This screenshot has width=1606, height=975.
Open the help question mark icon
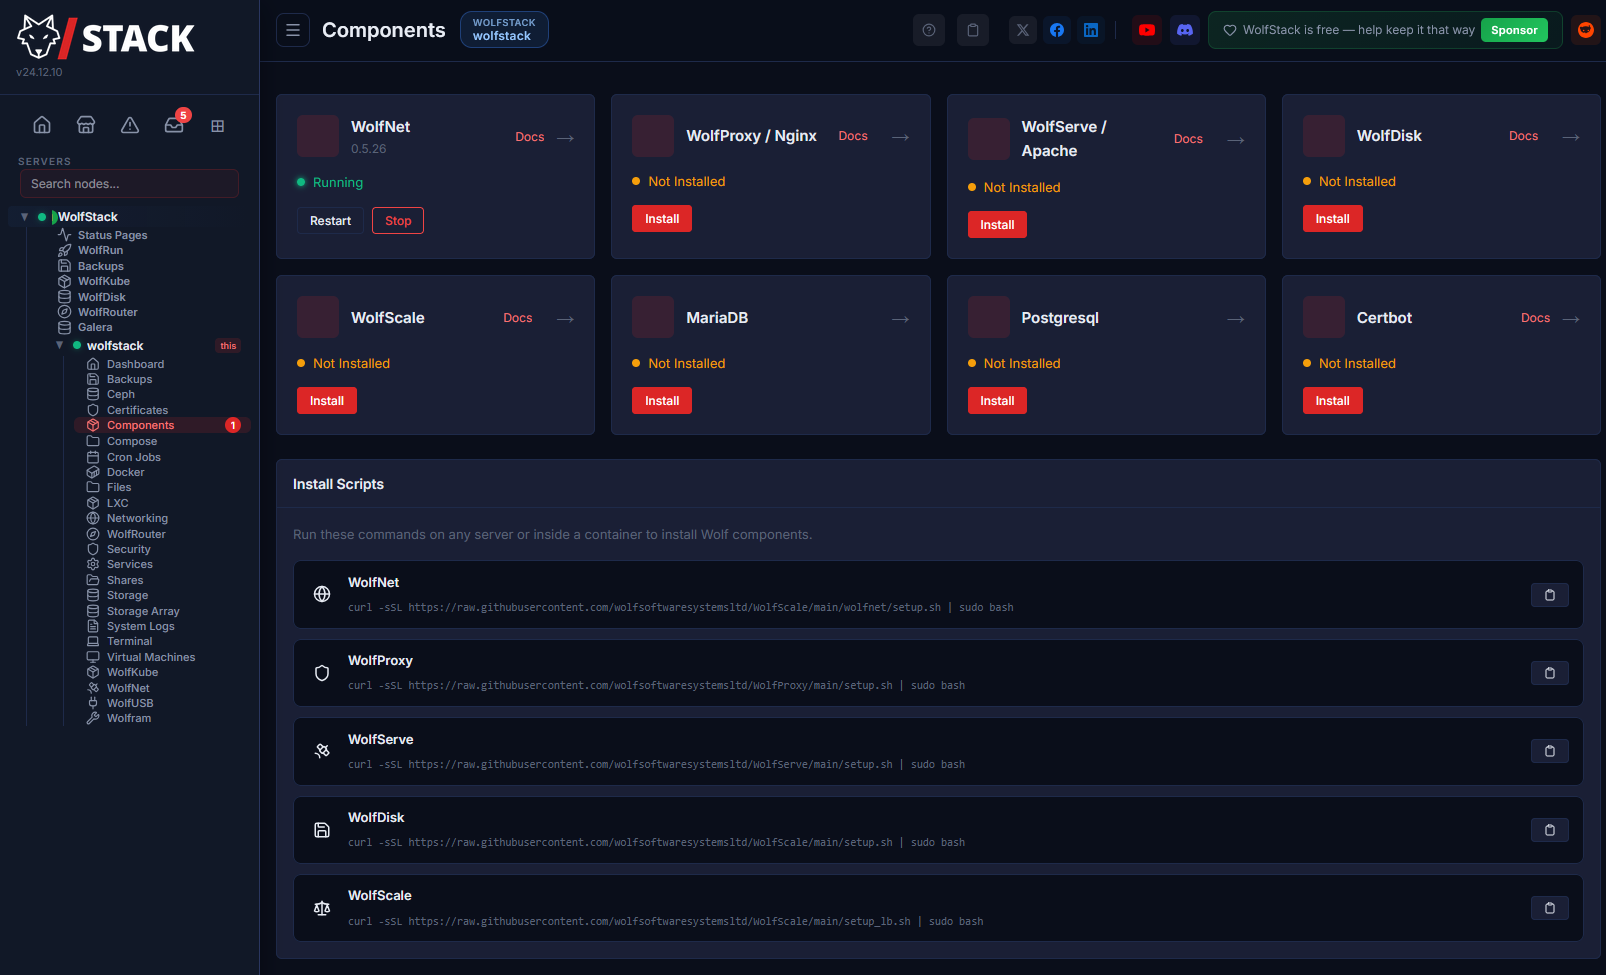point(929,30)
